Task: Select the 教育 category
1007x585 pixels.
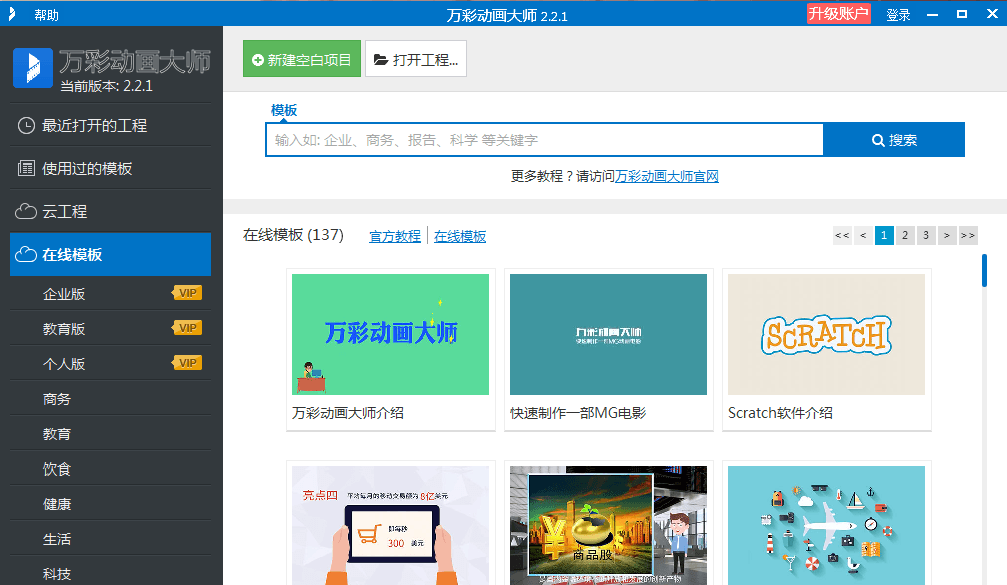Action: coord(110,433)
